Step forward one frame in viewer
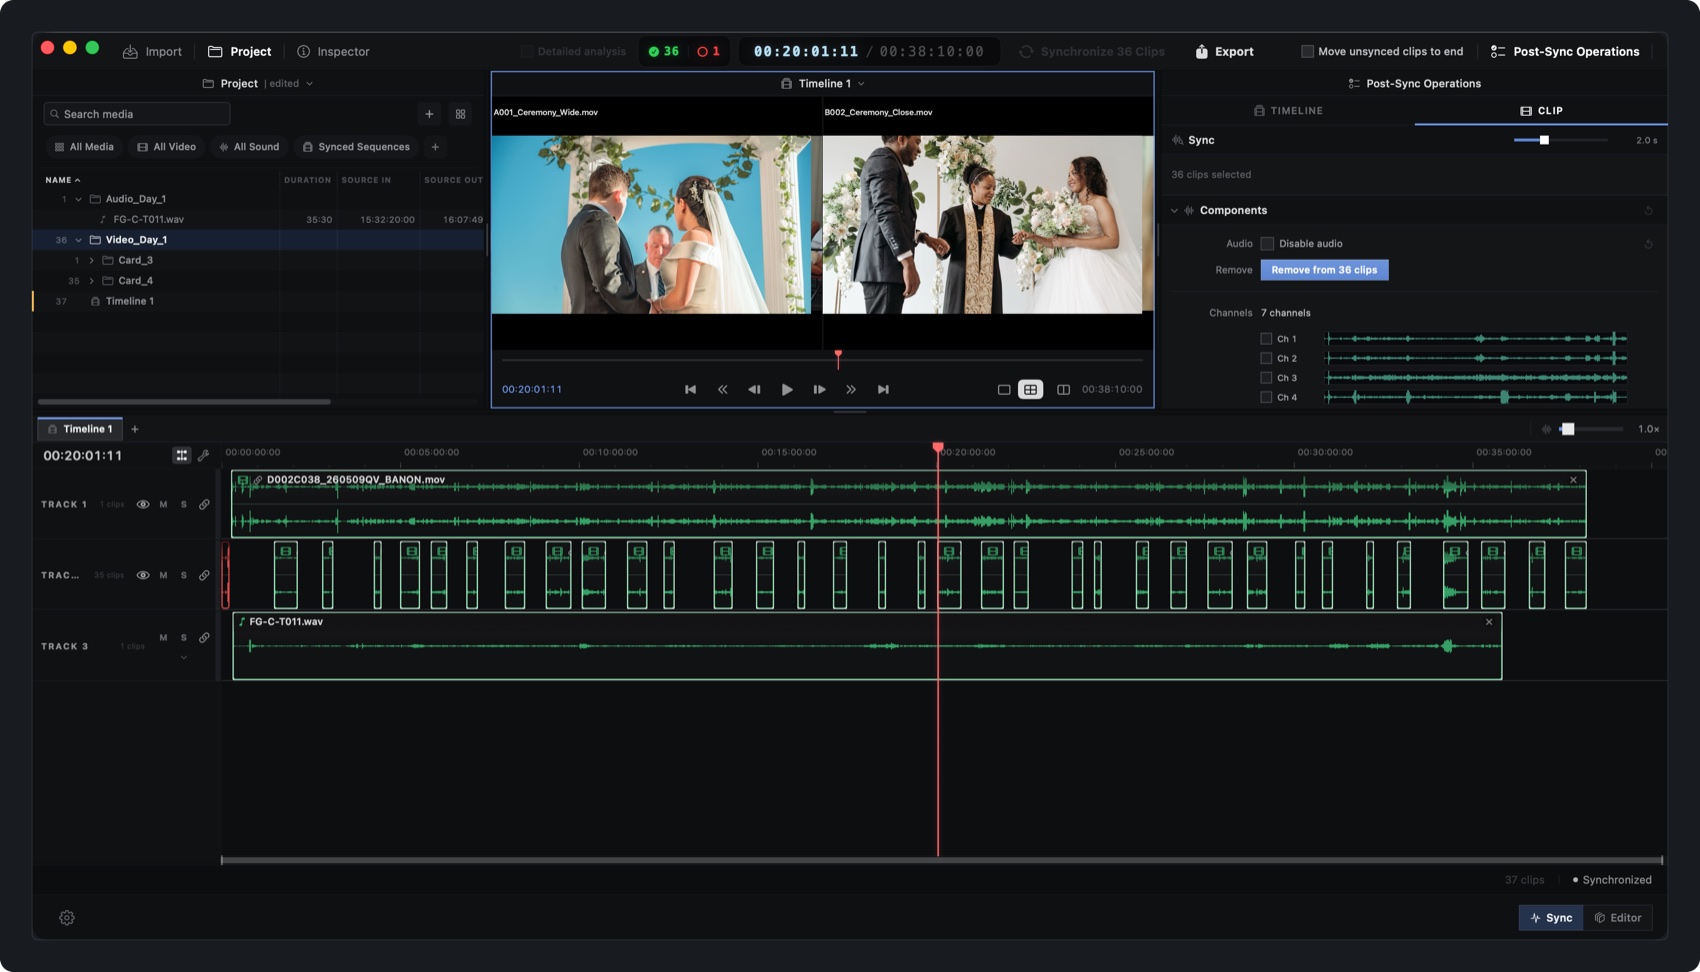 [819, 390]
